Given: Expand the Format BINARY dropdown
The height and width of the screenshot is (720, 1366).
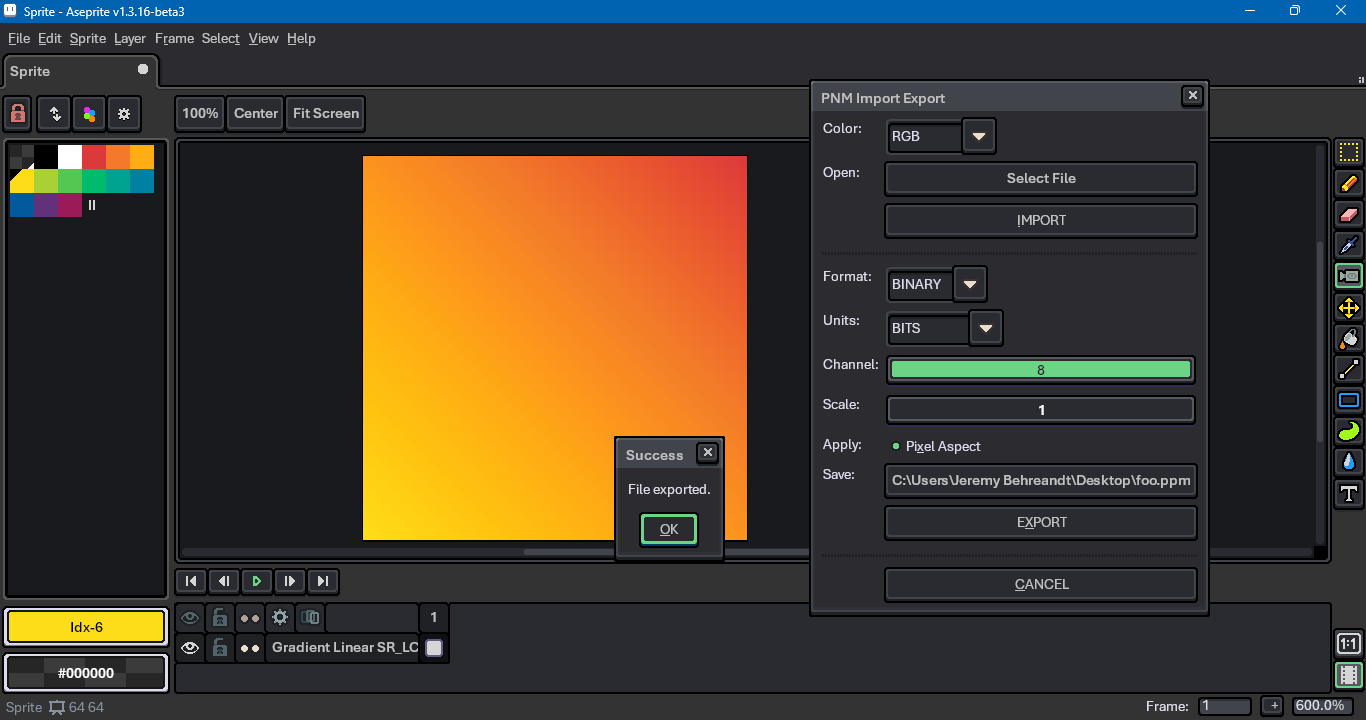Looking at the screenshot, I should pos(969,284).
